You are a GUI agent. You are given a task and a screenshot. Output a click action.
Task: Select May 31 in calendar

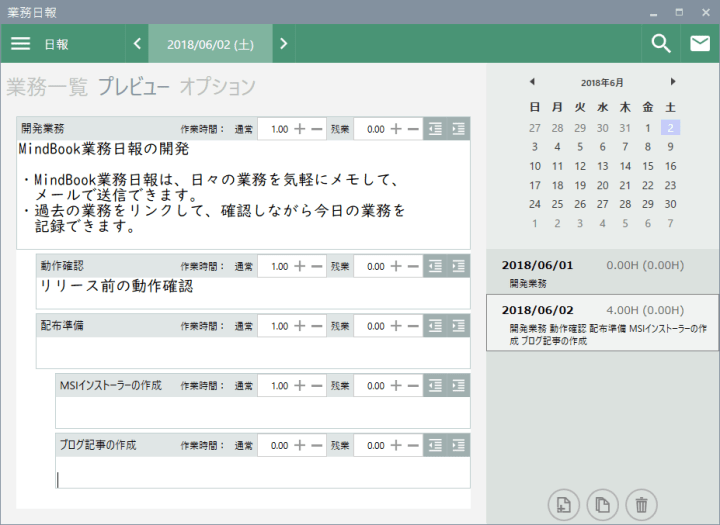(625, 128)
